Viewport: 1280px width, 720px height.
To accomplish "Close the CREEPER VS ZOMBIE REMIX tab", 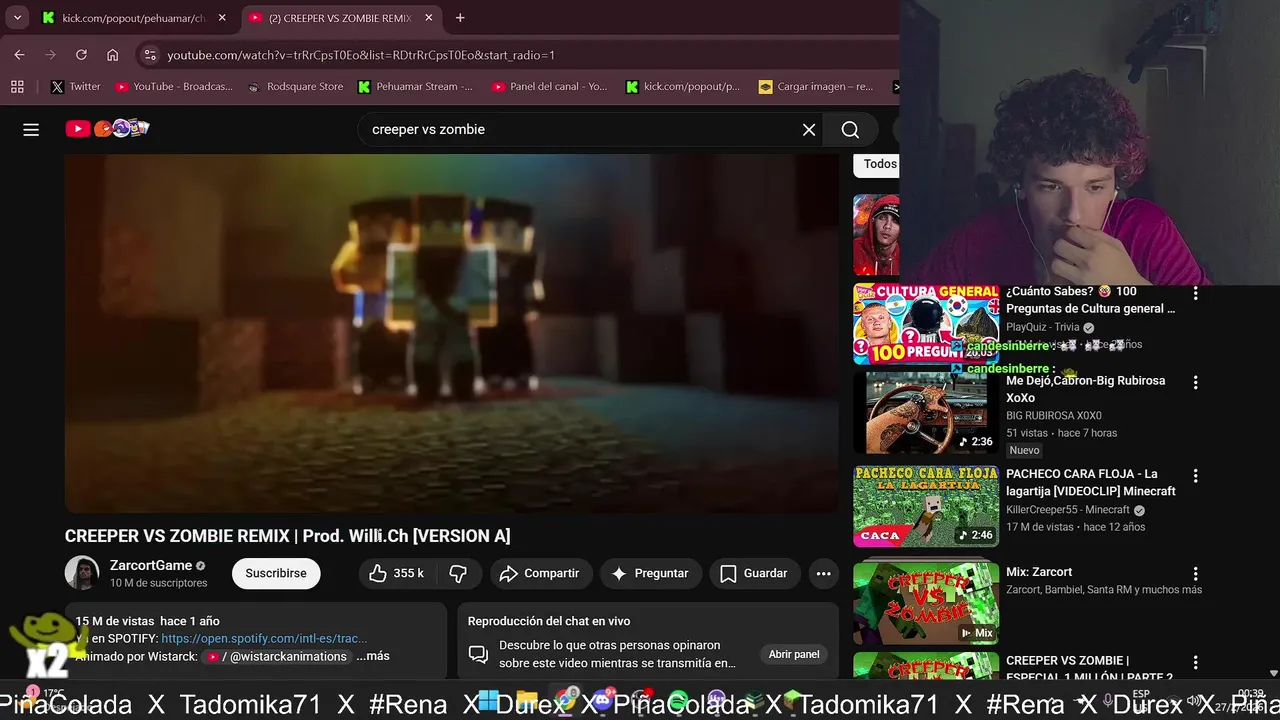I will click(x=429, y=18).
